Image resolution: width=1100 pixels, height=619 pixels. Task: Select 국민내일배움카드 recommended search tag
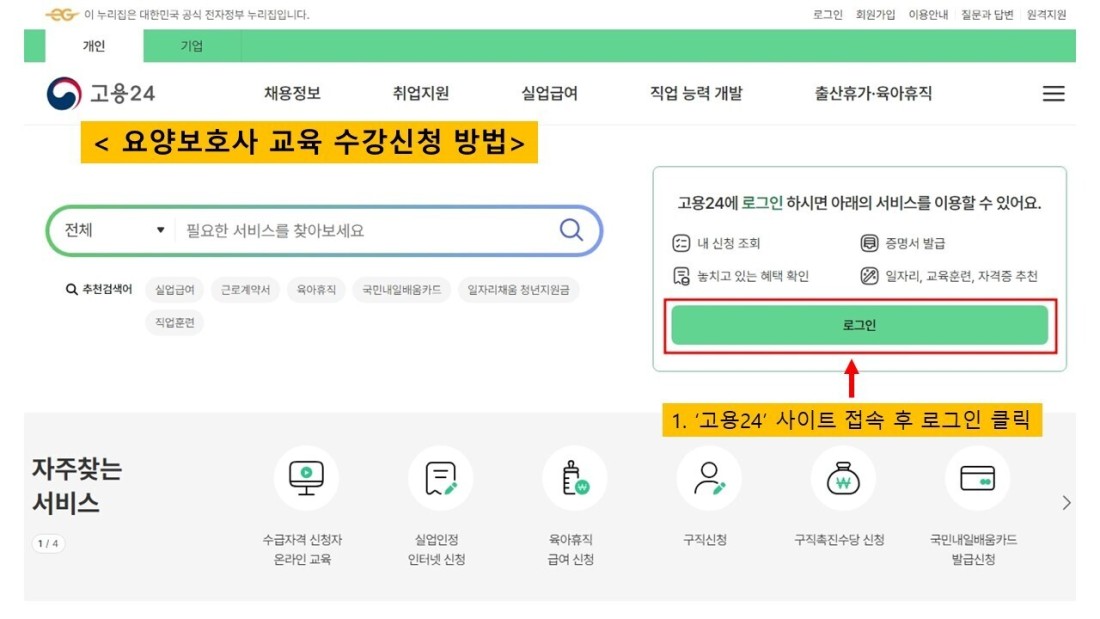(x=402, y=290)
